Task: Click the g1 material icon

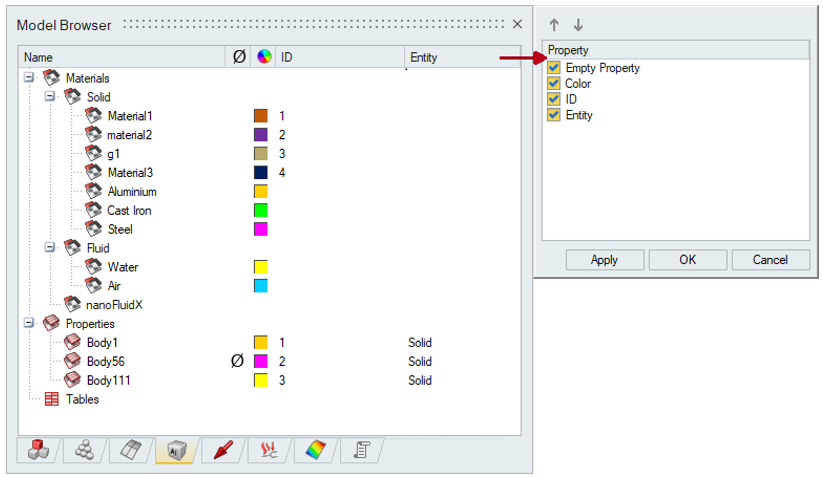Action: point(93,153)
